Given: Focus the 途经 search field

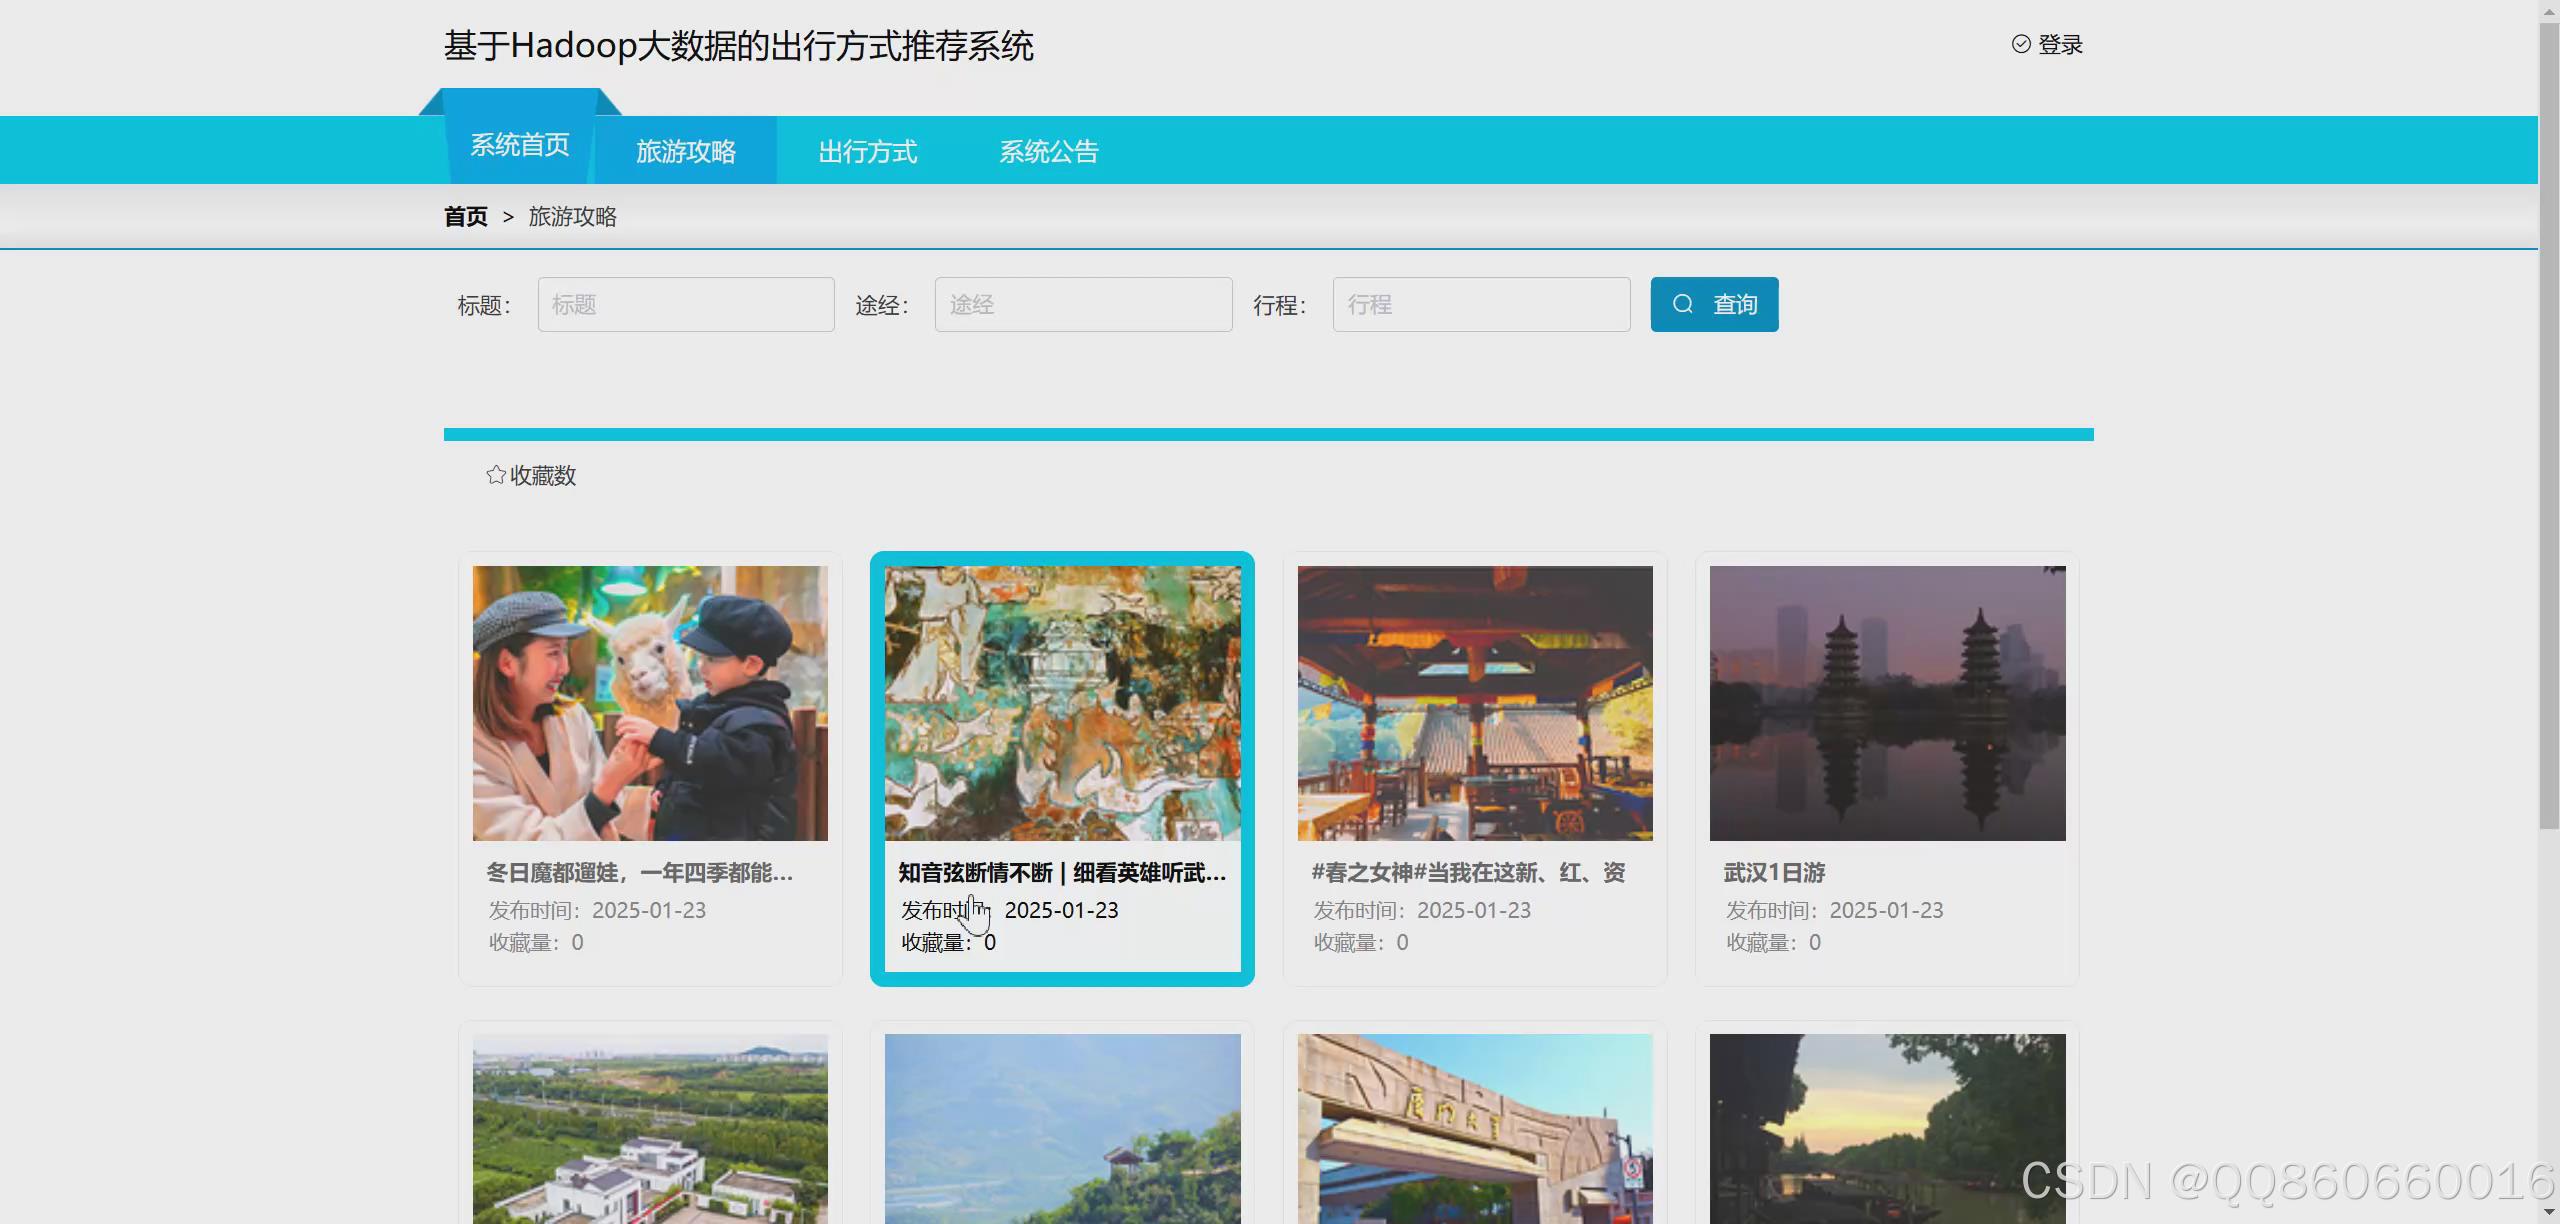Looking at the screenshot, I should coord(1084,304).
